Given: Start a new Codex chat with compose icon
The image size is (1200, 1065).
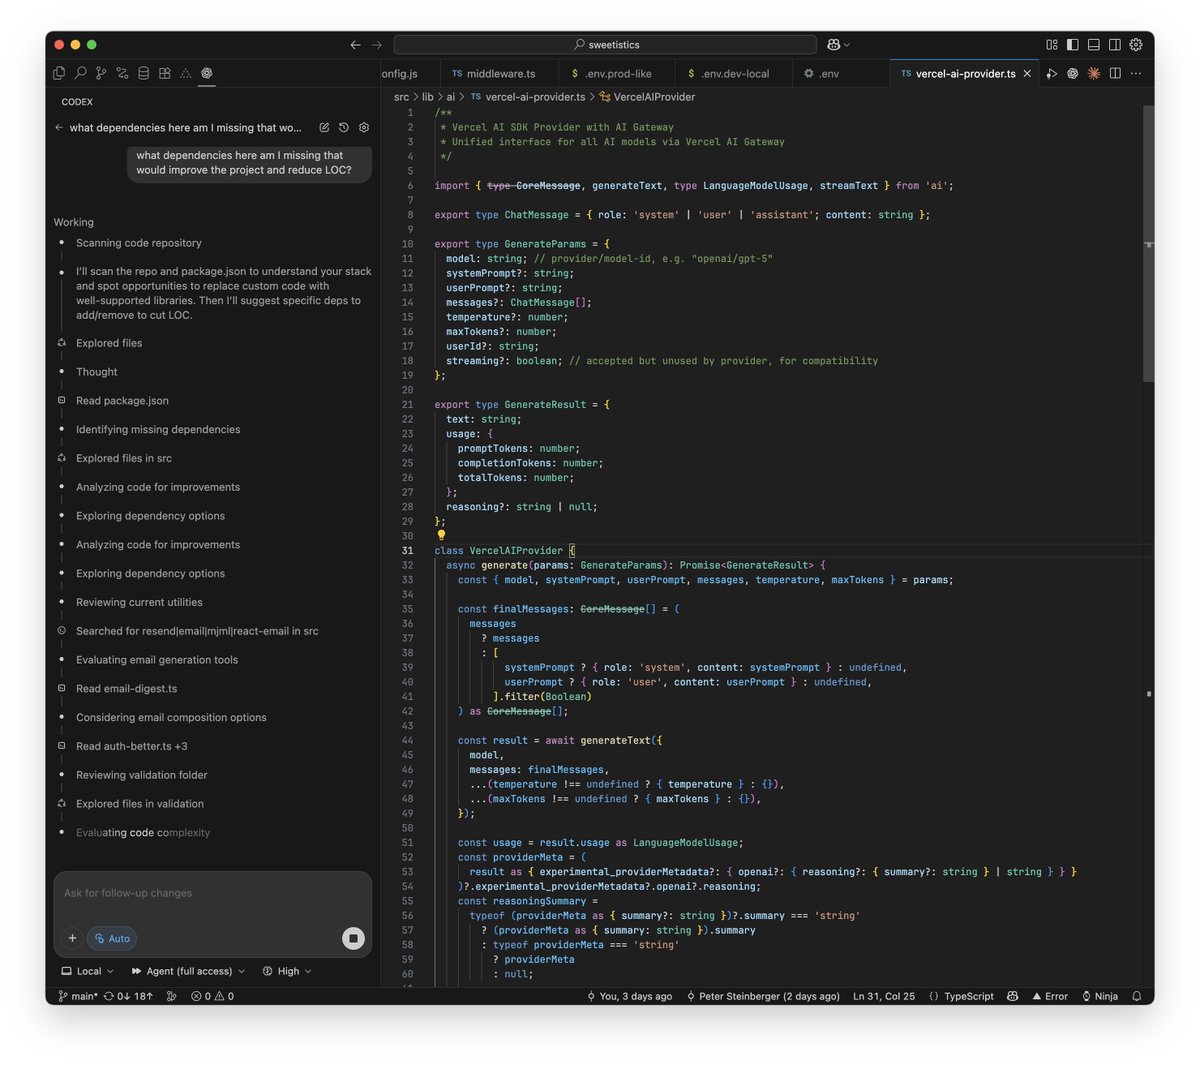Looking at the screenshot, I should tap(324, 128).
